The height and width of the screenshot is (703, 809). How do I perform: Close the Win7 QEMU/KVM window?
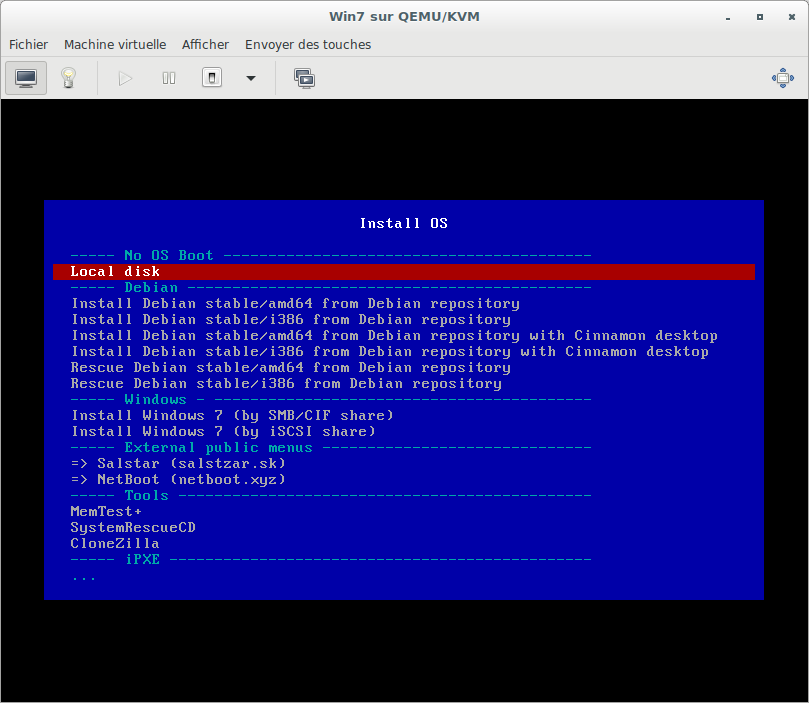pos(792,17)
